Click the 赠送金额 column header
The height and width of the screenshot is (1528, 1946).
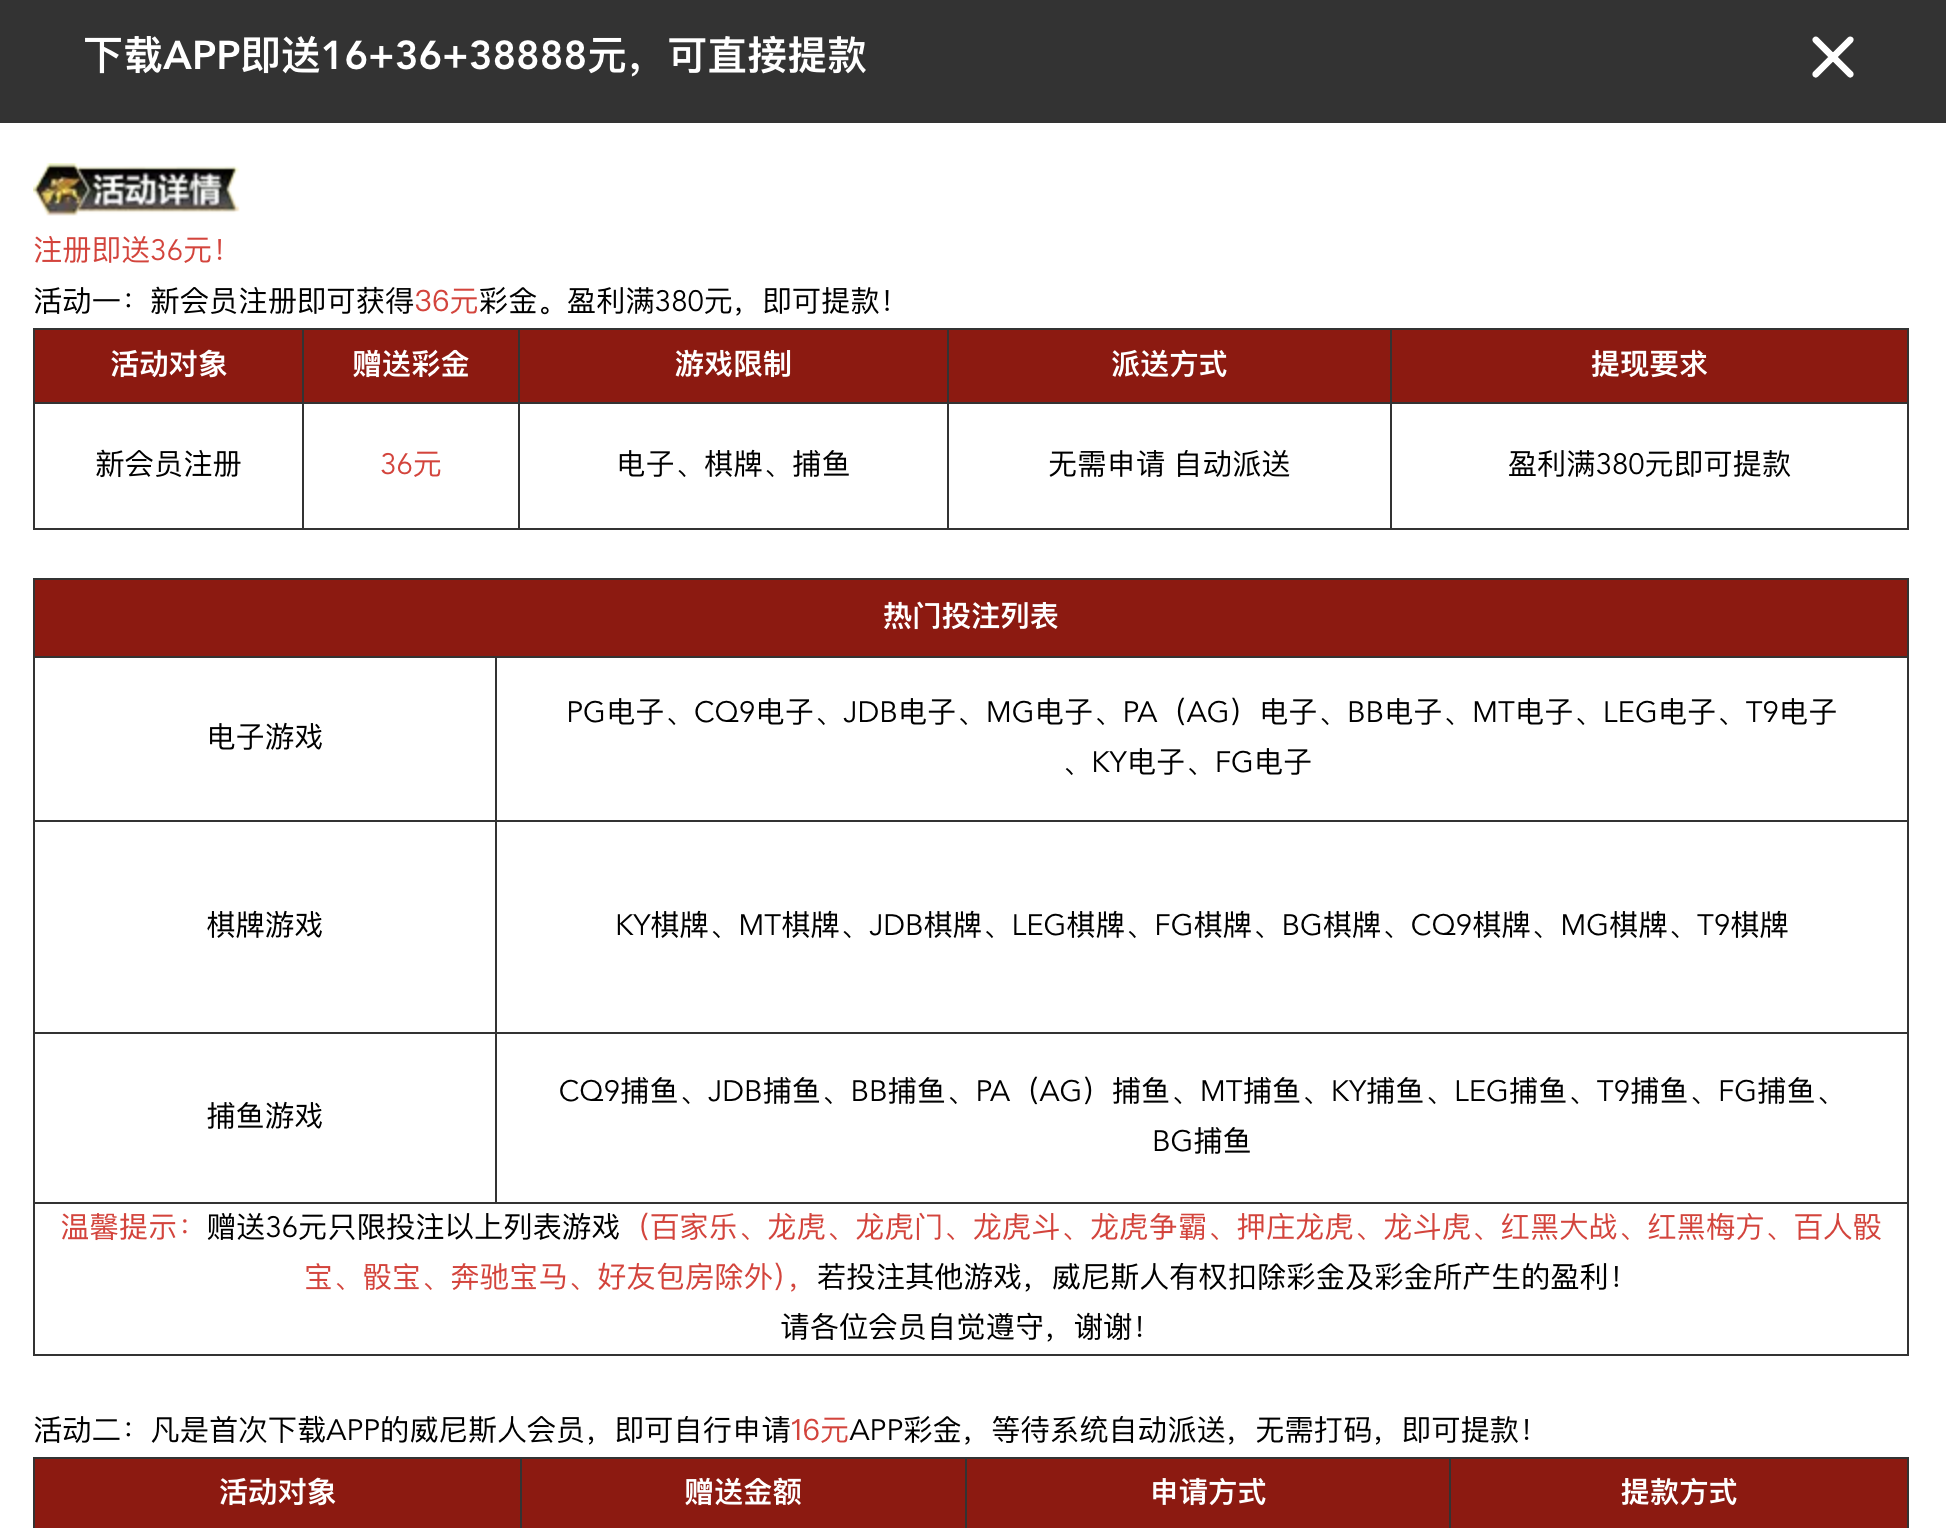743,1493
